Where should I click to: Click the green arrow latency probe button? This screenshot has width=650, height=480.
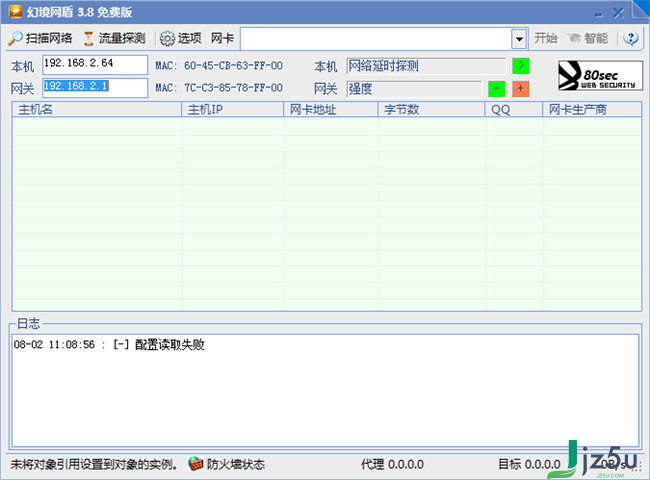pos(521,66)
